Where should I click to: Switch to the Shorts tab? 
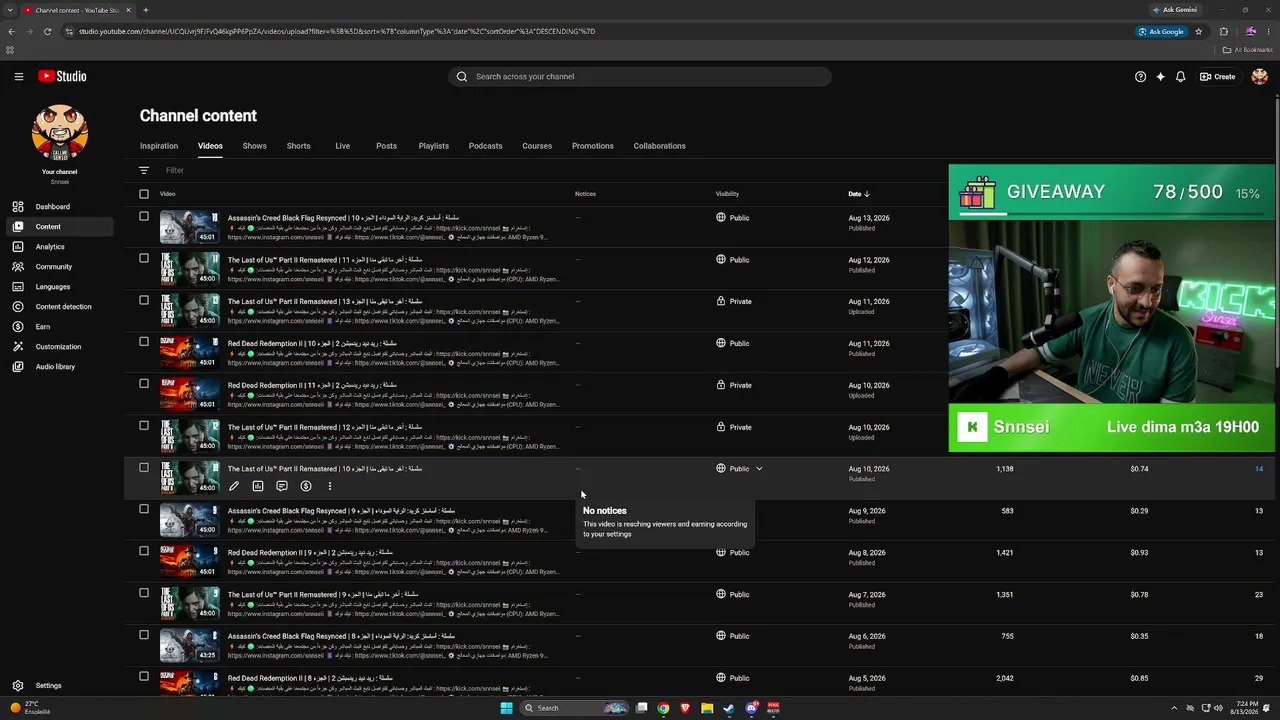coord(299,146)
